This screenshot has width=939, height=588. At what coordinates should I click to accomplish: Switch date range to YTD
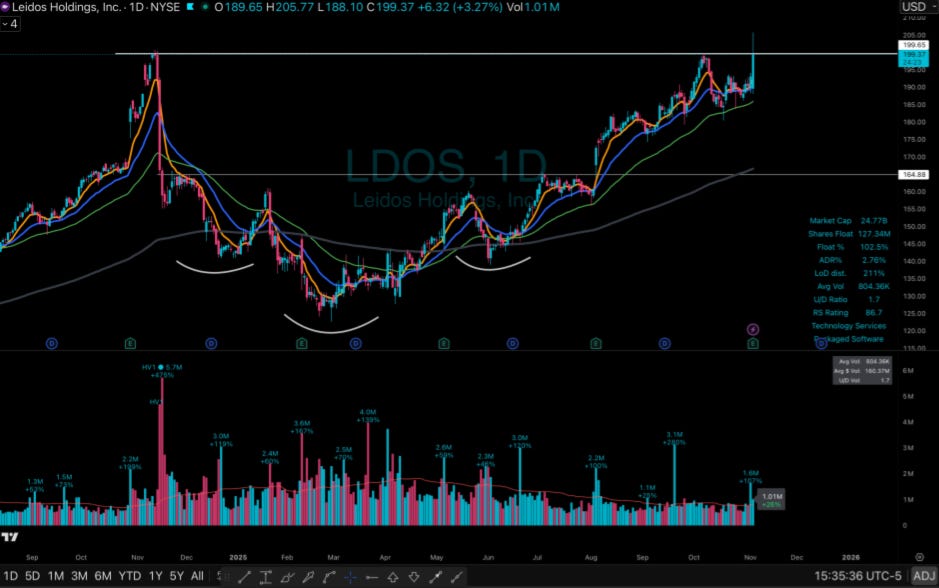129,576
